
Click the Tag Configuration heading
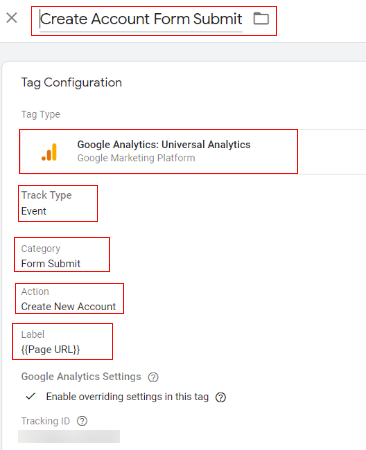click(x=72, y=83)
